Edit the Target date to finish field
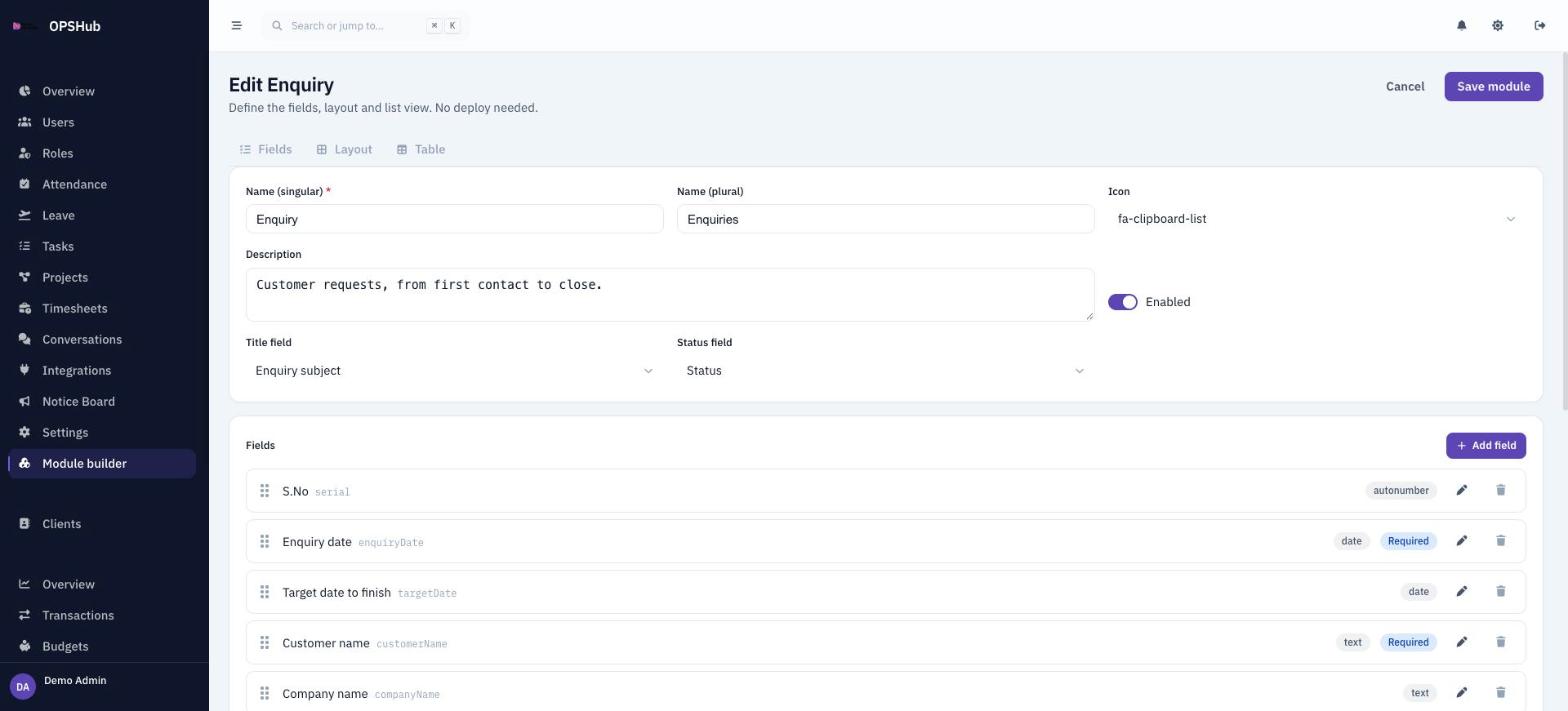1568x711 pixels. tap(1461, 592)
